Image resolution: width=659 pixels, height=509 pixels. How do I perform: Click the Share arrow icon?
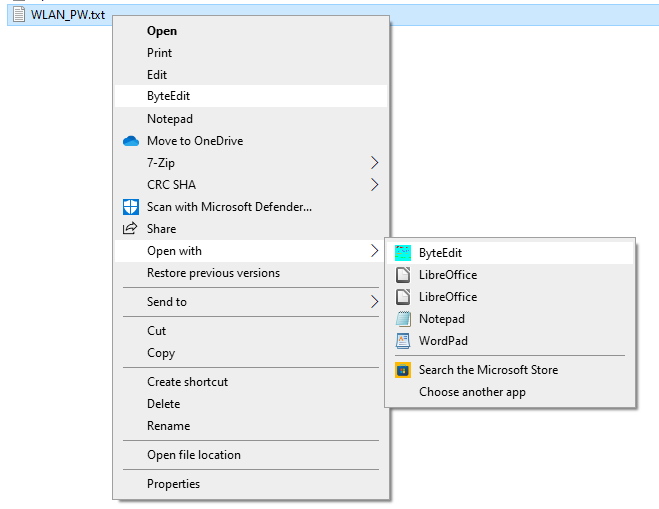(130, 228)
